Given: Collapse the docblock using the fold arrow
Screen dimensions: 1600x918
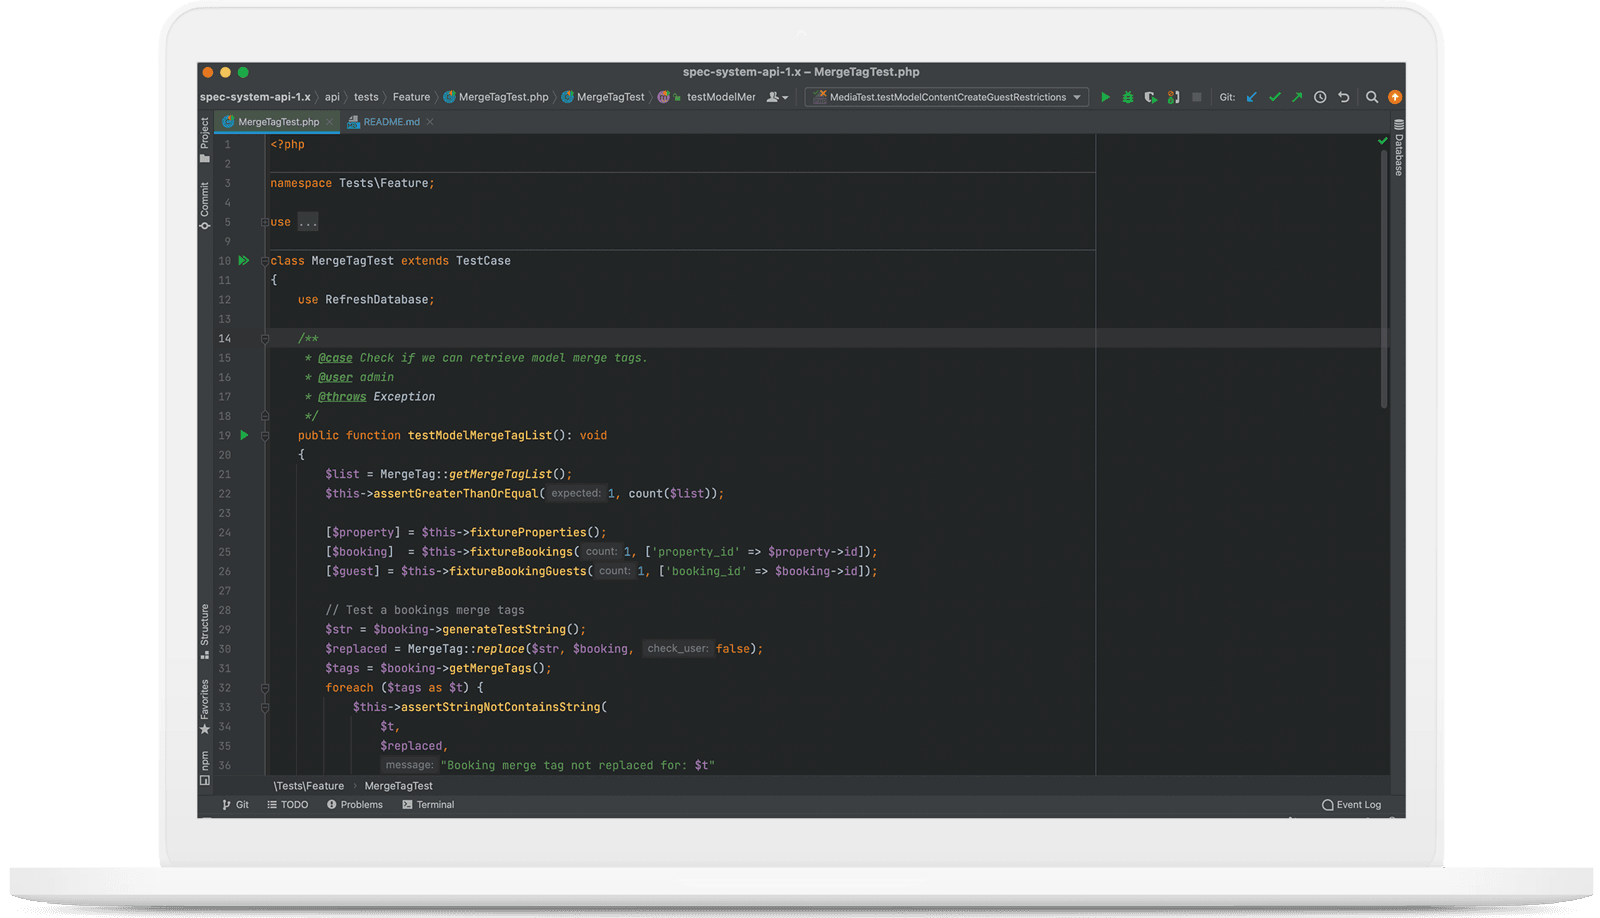Looking at the screenshot, I should 264,338.
